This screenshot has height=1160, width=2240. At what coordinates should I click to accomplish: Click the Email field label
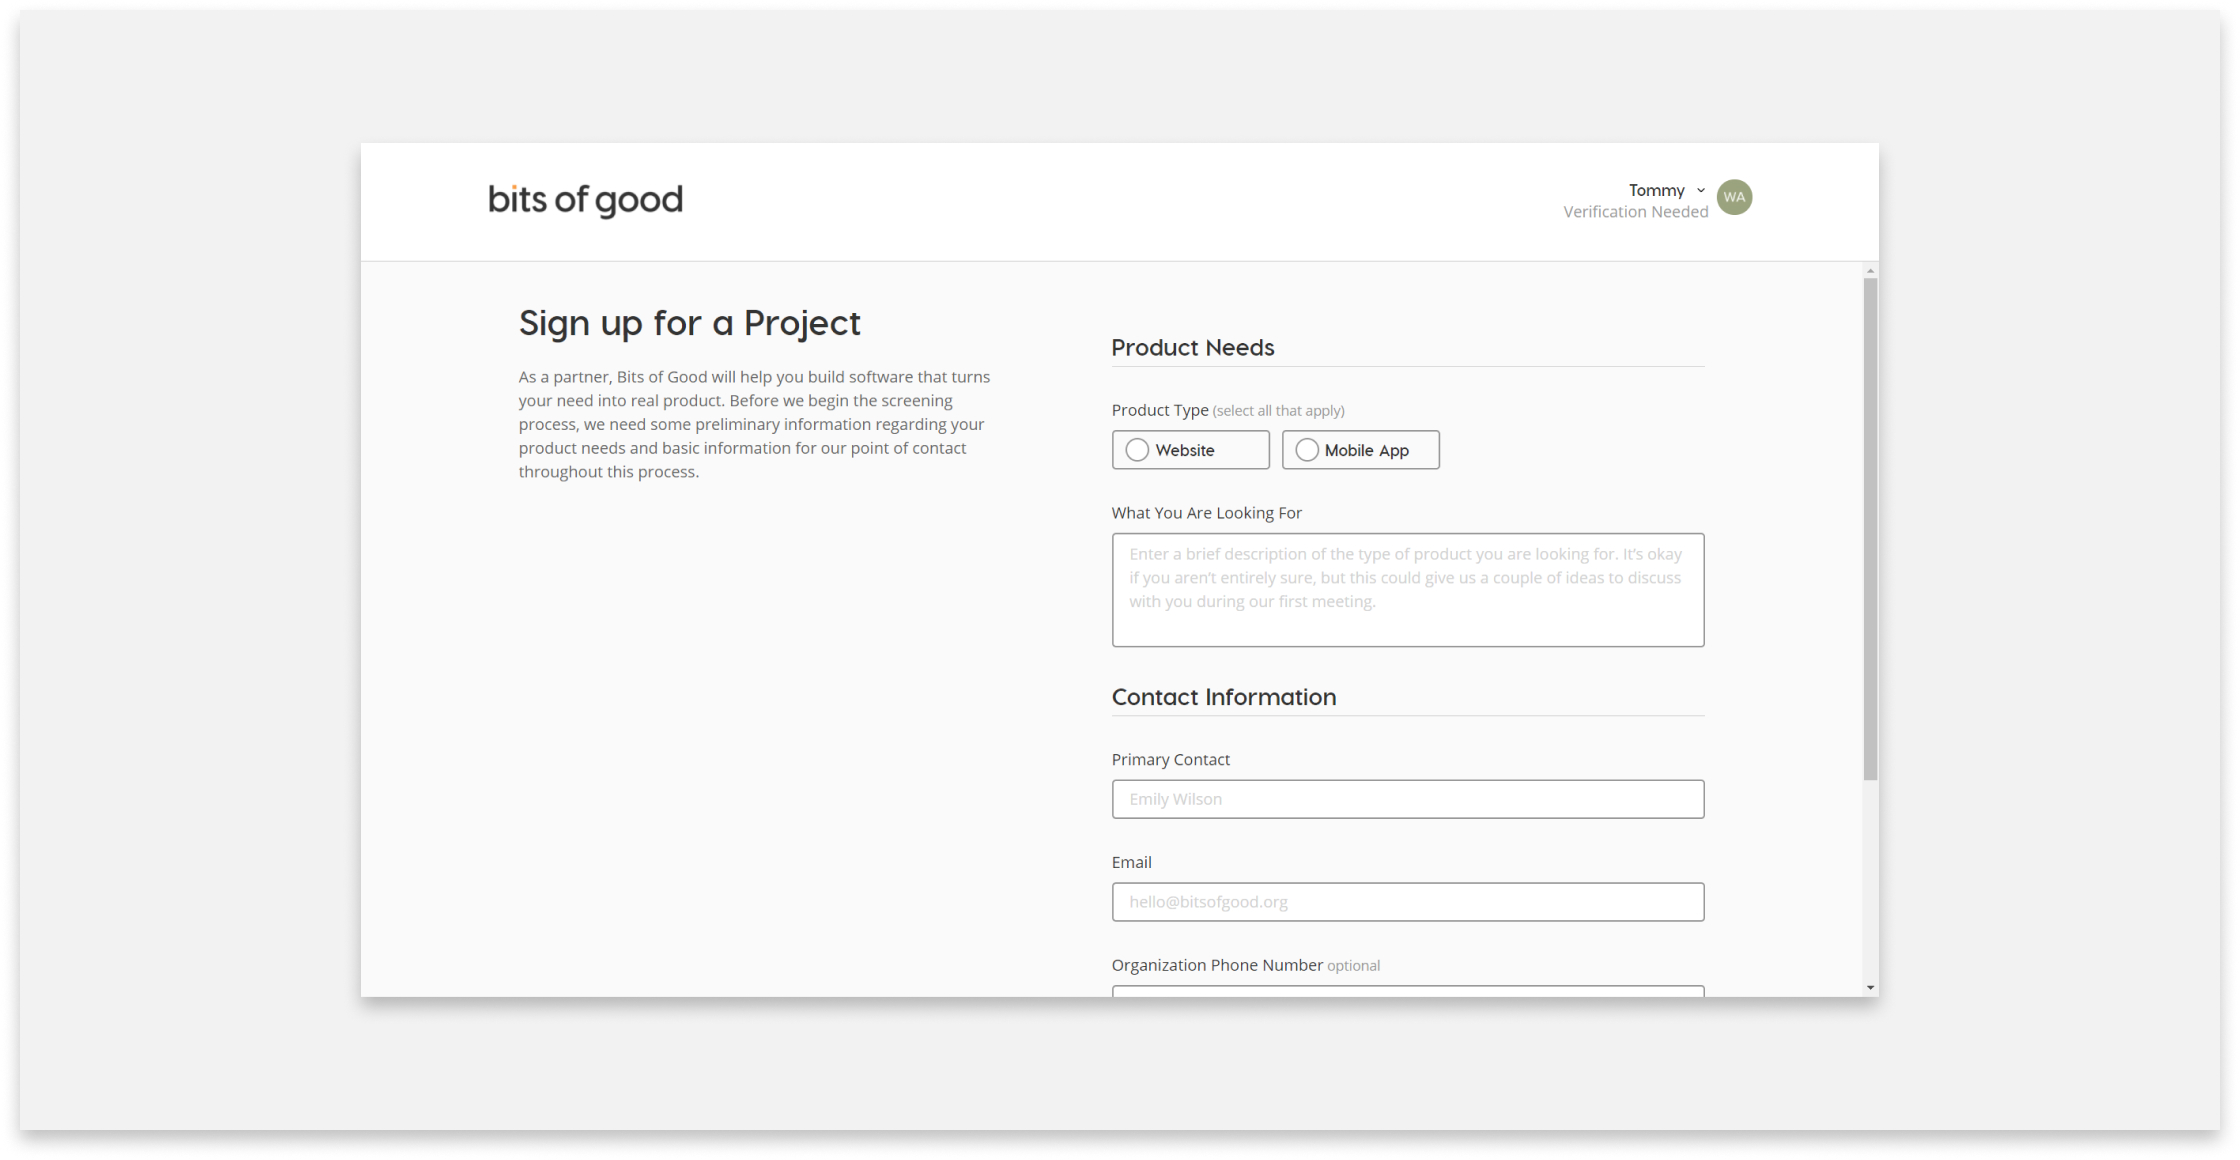click(x=1131, y=862)
